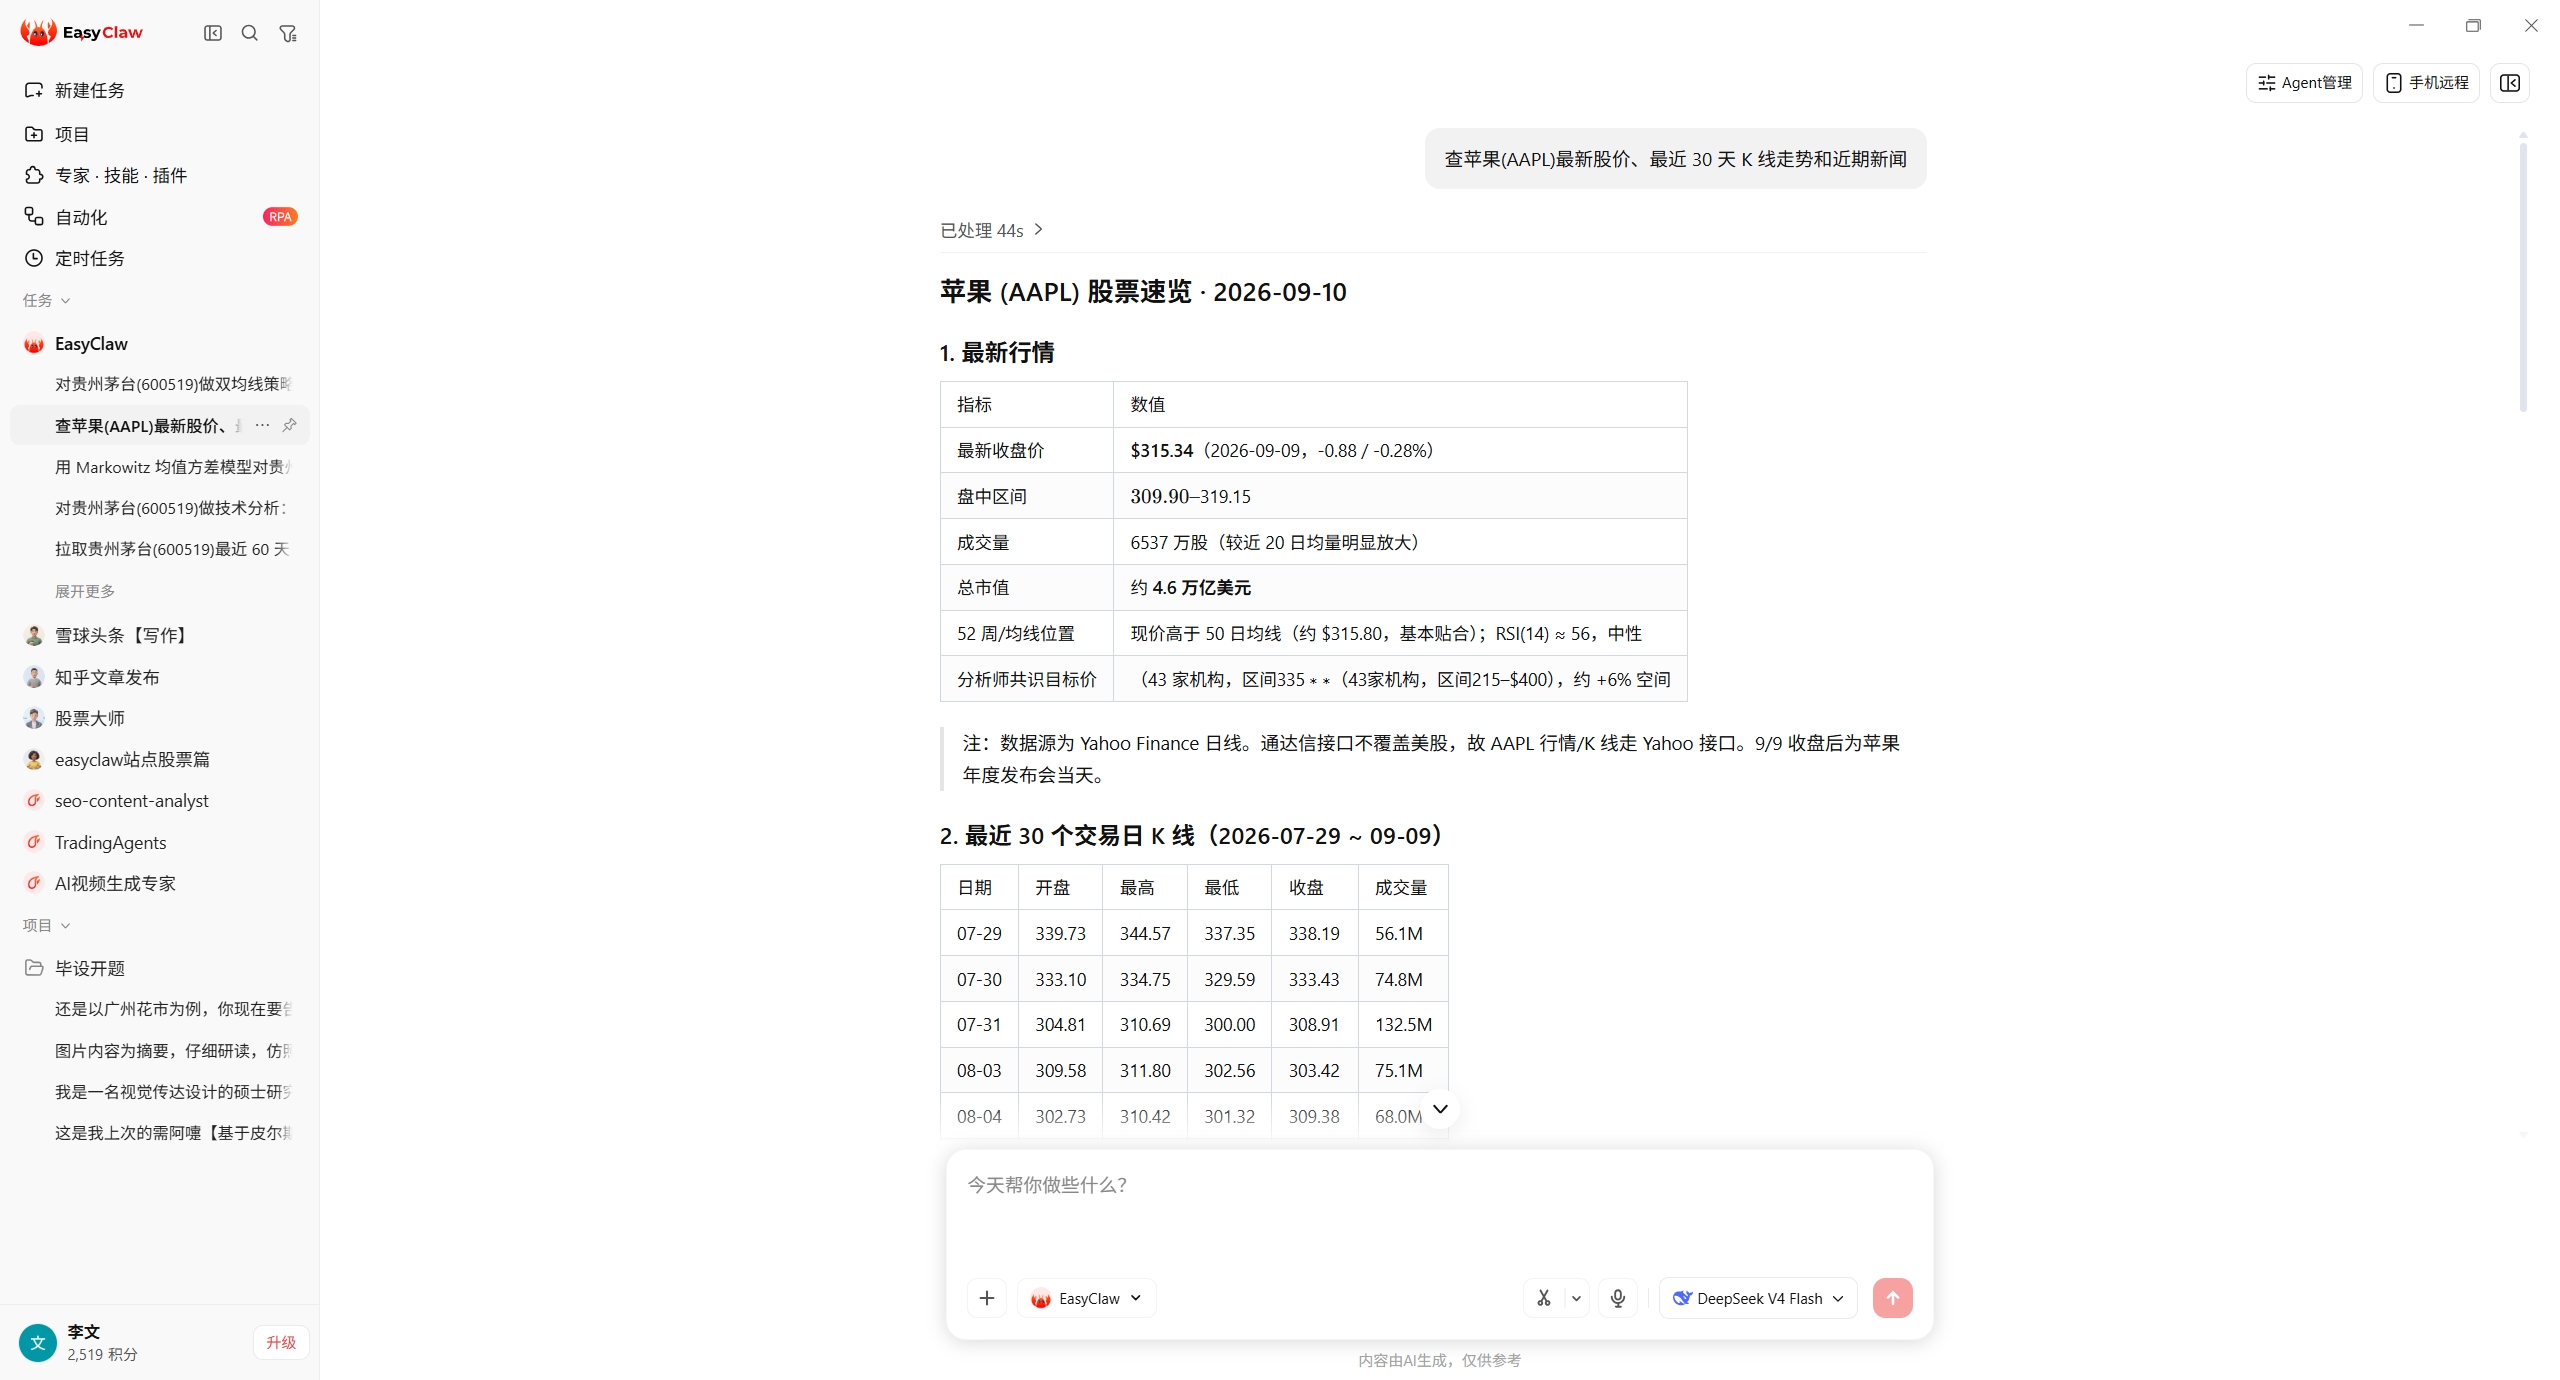Image resolution: width=2560 pixels, height=1380 pixels.
Task: Click the 李文 user avatar
Action: pos(38,1343)
